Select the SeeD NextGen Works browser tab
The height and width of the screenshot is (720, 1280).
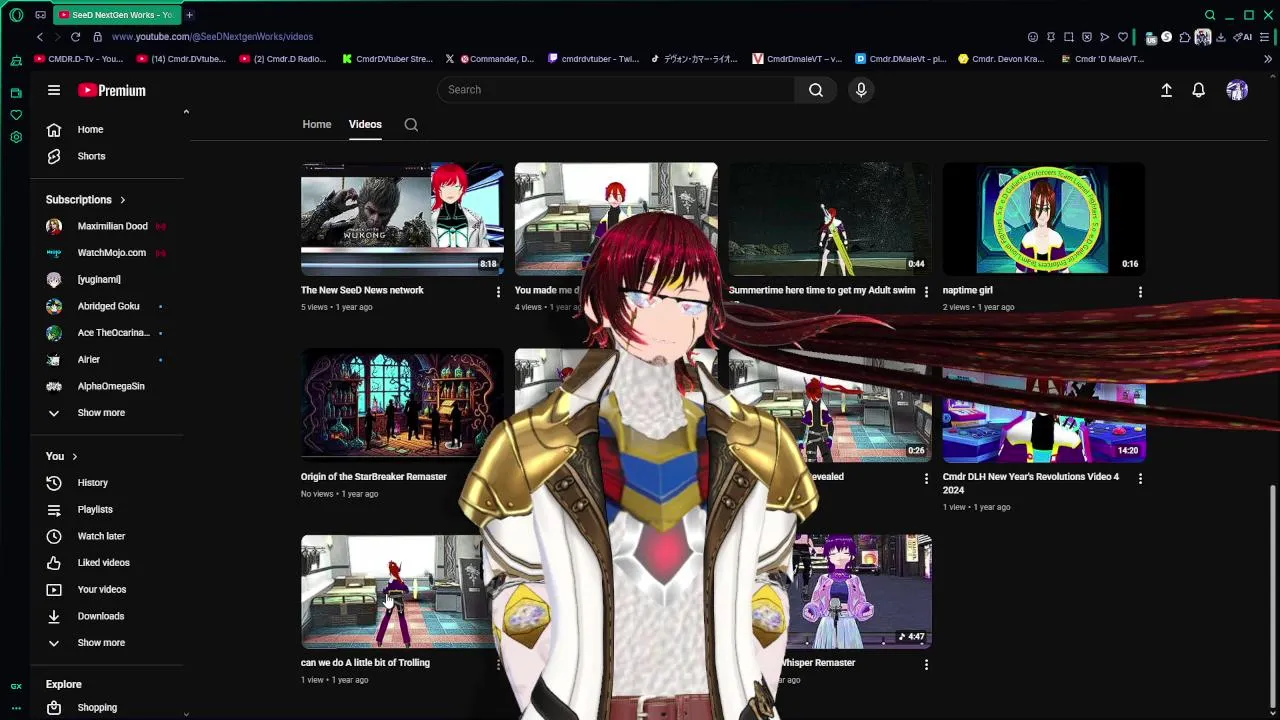coord(115,15)
